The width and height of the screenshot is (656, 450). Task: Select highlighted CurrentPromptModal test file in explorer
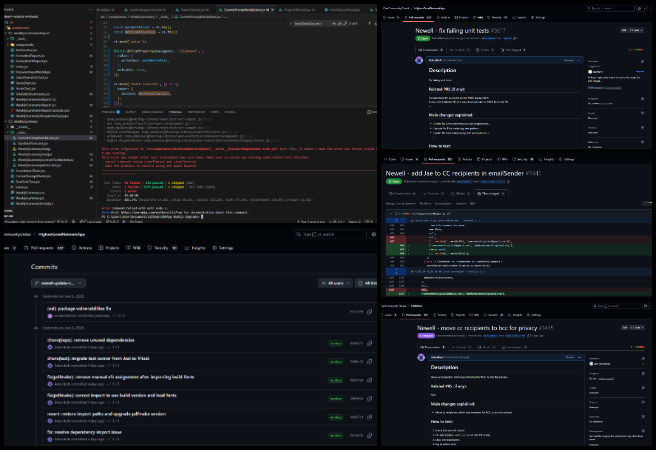pos(48,138)
